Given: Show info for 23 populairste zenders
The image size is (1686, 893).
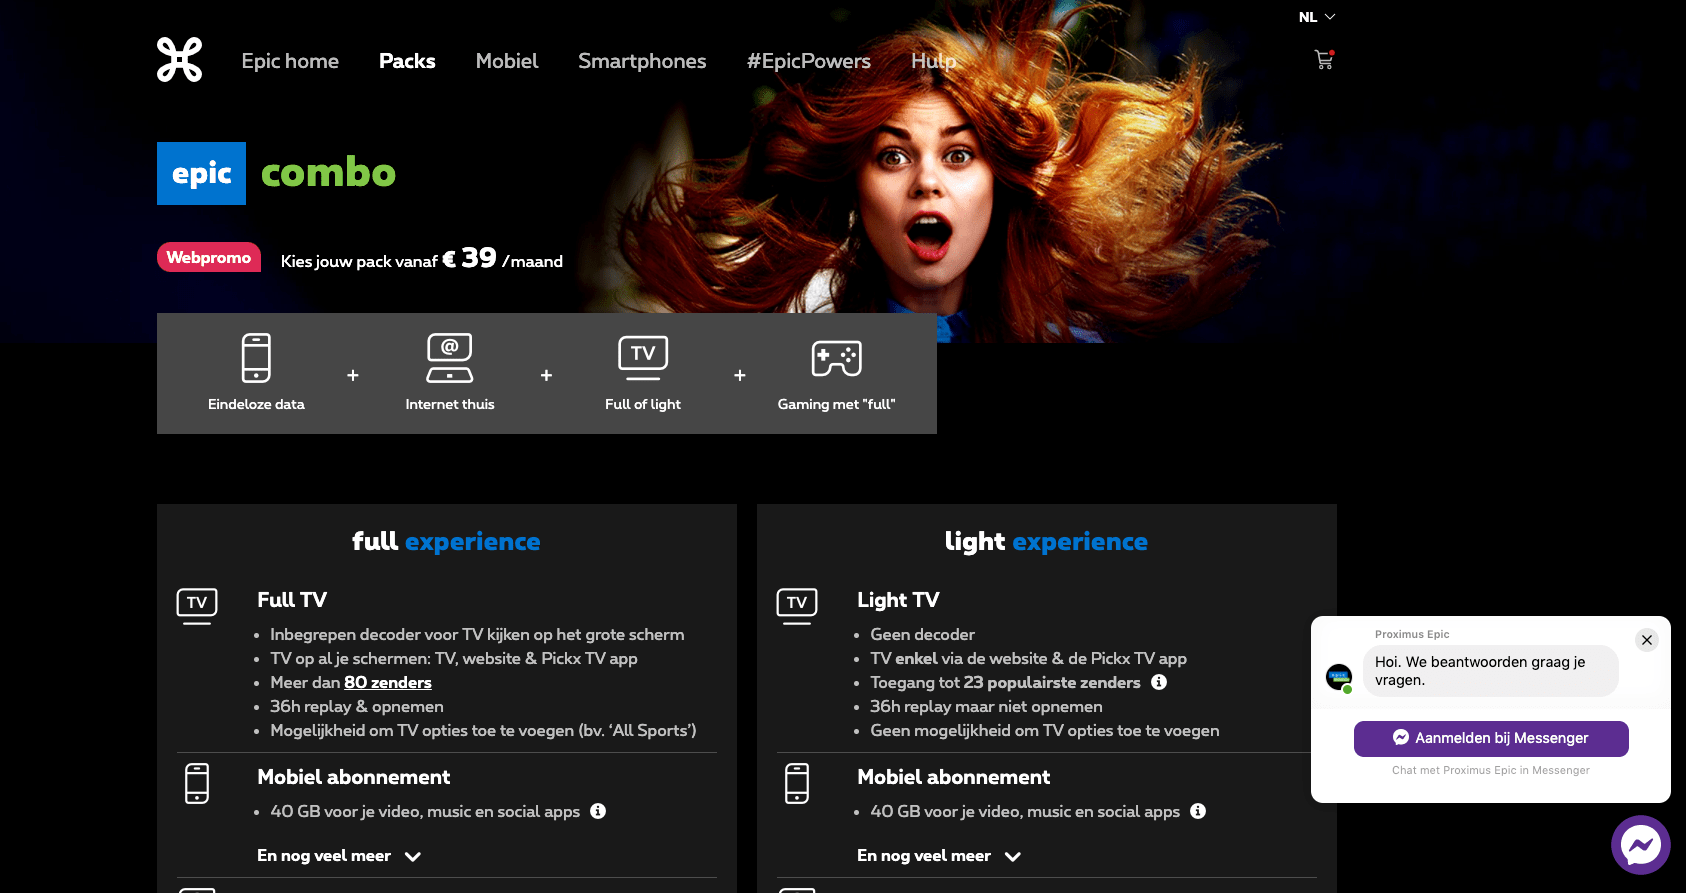Looking at the screenshot, I should (1159, 682).
